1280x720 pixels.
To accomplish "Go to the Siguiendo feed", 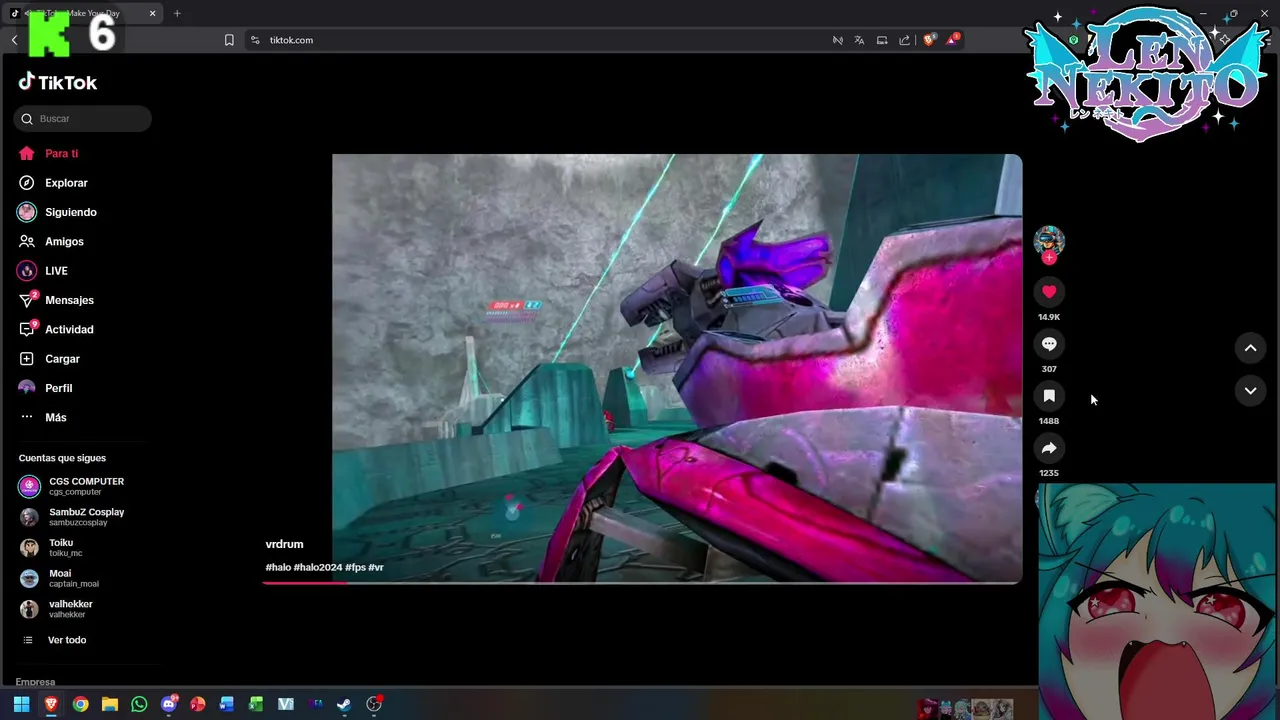I will [x=57, y=212].
